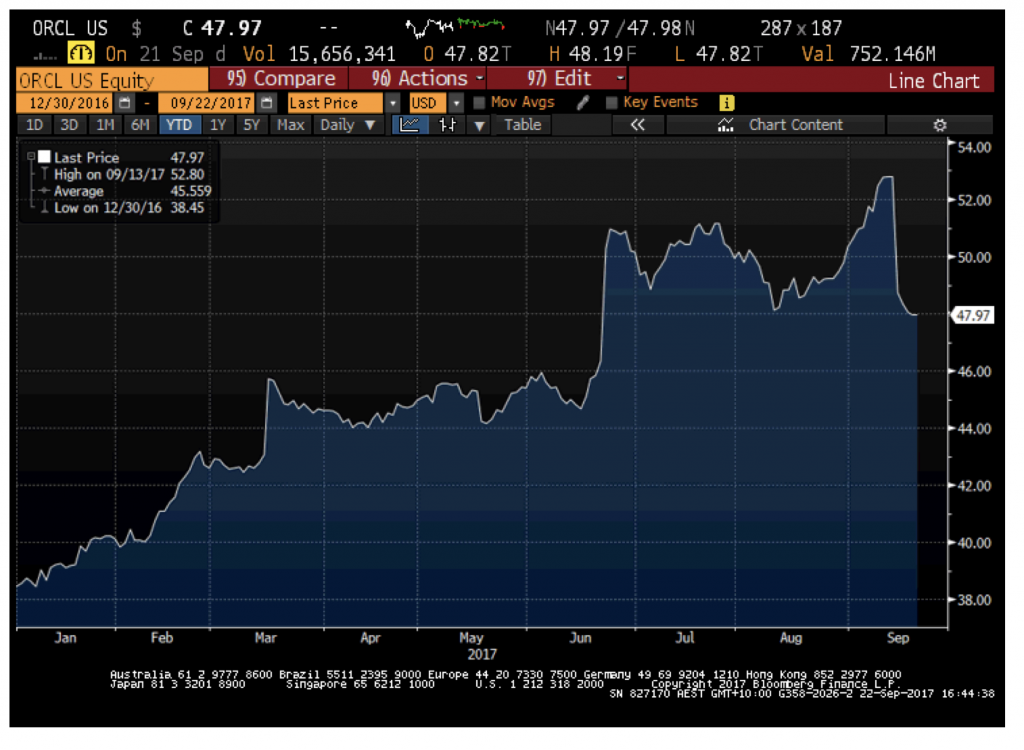Switch to the 5Y range tab
Viewport: 1024px width, 750px height.
pyautogui.click(x=251, y=125)
